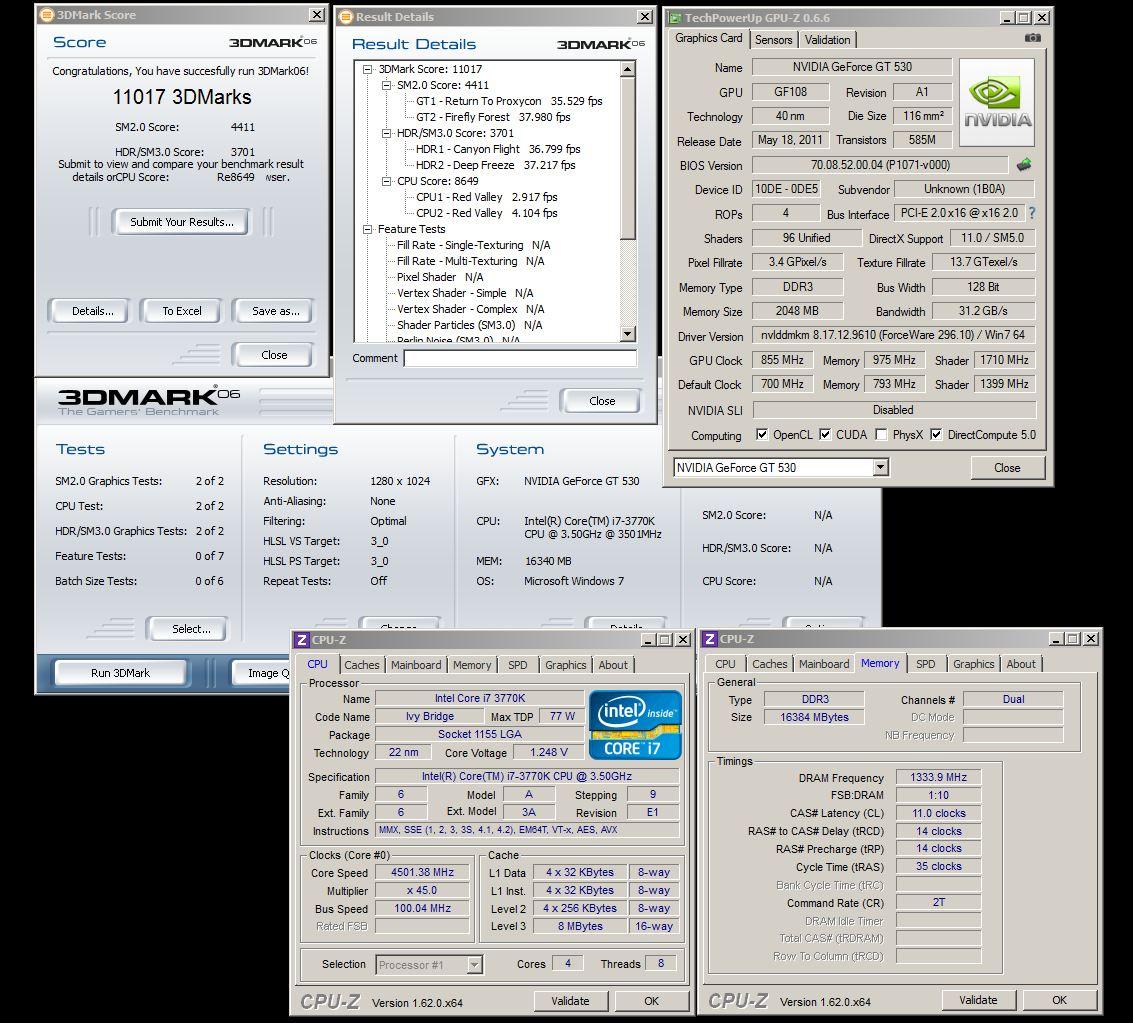The image size is (1133, 1023).
Task: Click the result tree scrollbar thumb
Action: click(628, 158)
